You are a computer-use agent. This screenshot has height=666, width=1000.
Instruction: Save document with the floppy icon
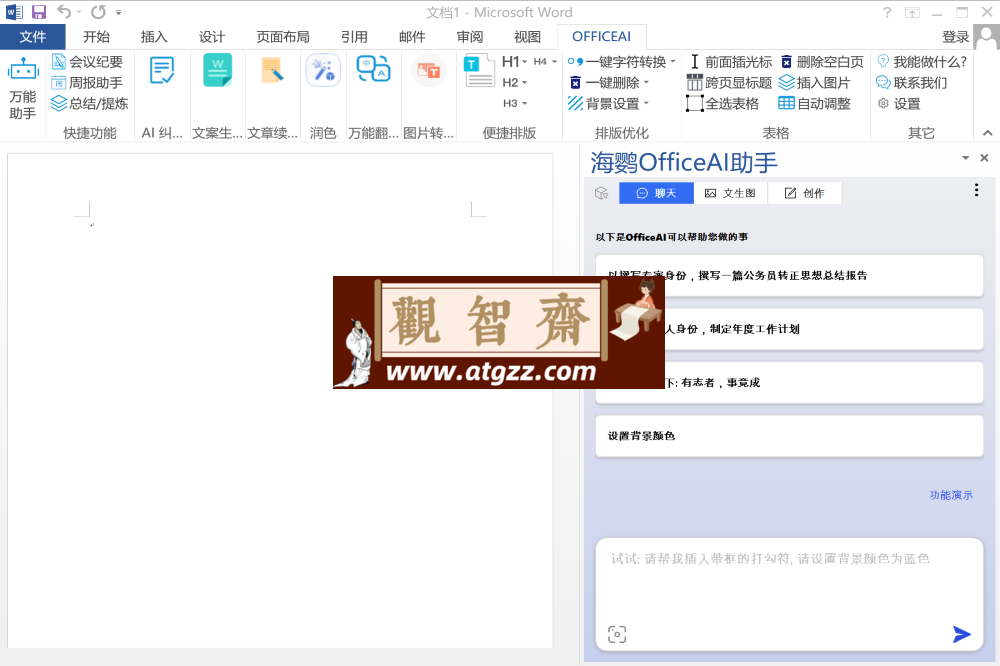pyautogui.click(x=39, y=12)
